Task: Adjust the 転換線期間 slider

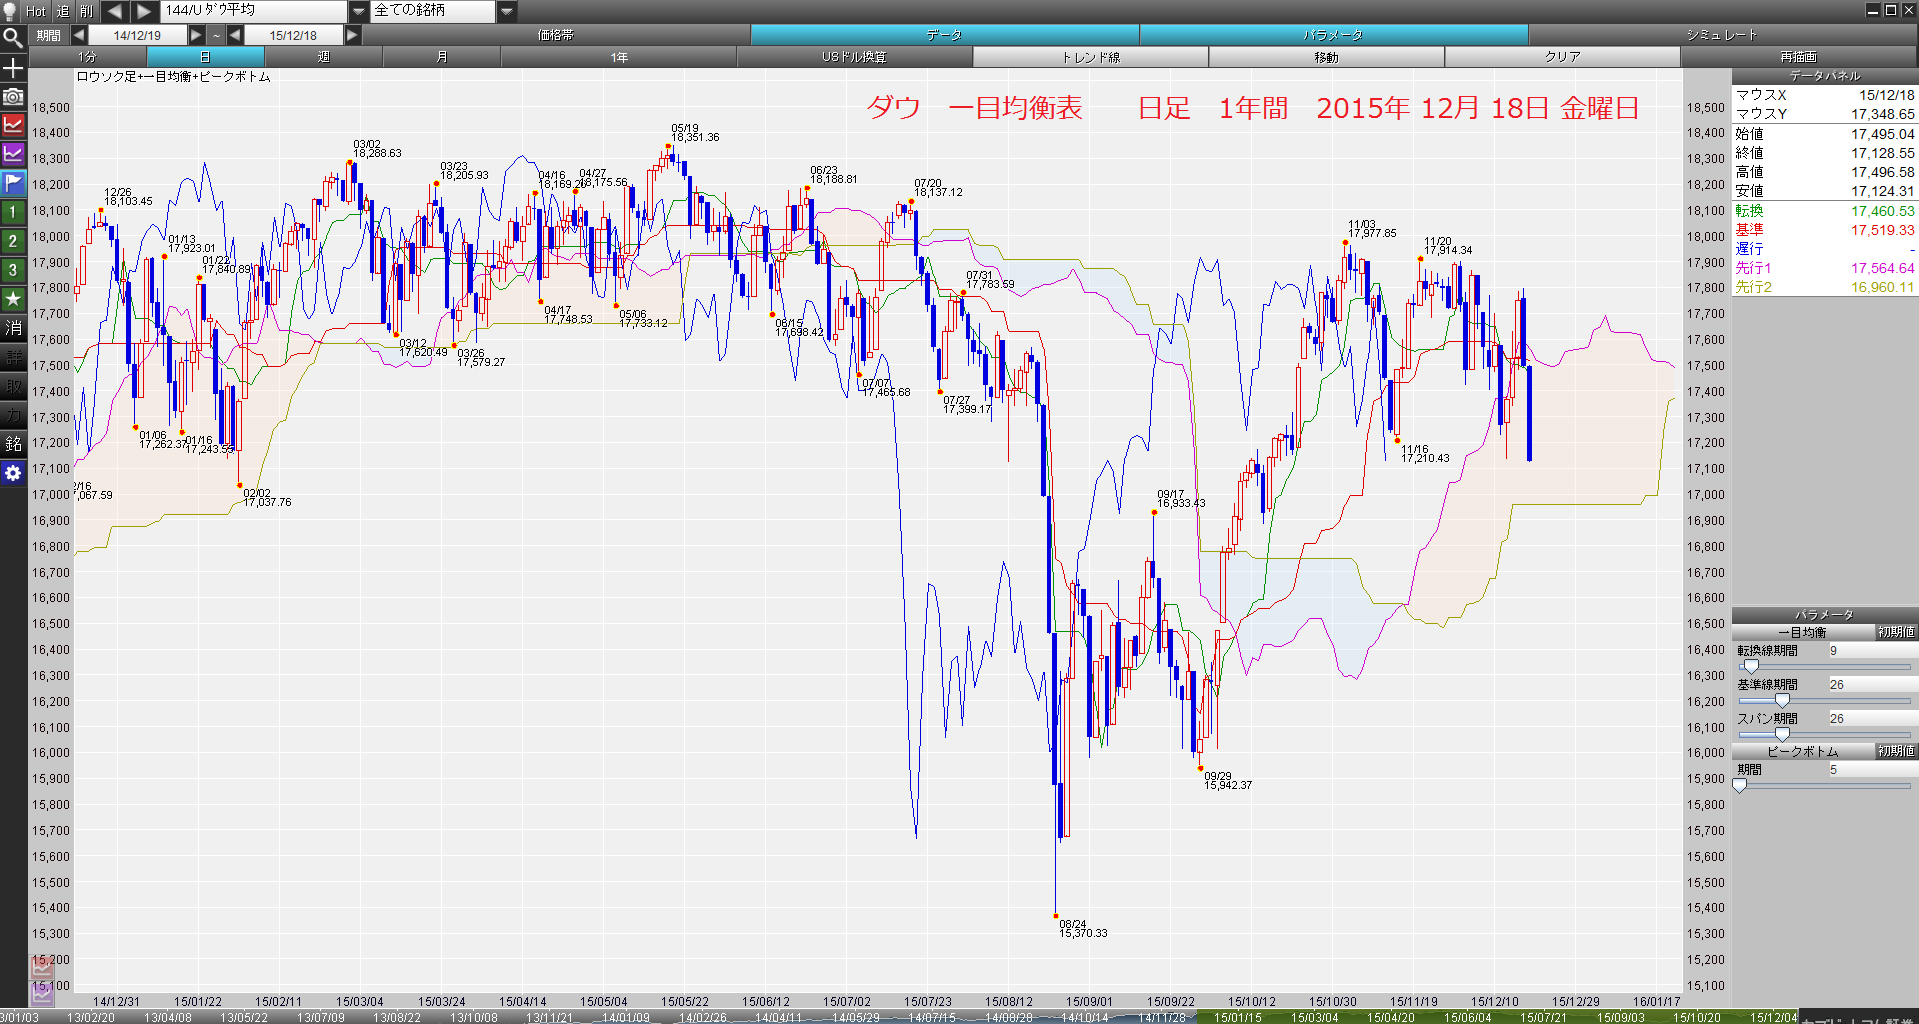Action: 1750,666
